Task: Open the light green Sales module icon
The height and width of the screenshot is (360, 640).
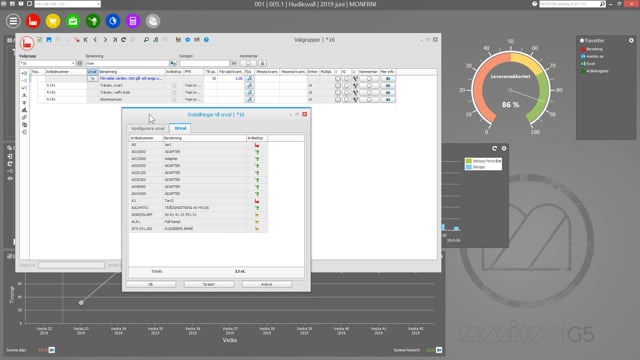Action: pos(73,21)
